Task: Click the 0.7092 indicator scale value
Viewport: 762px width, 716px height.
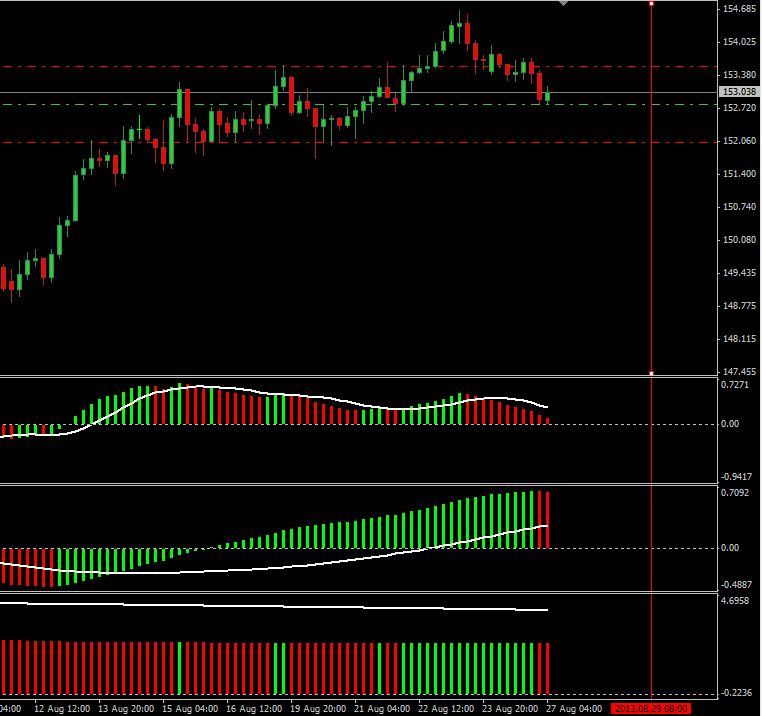Action: 735,493
